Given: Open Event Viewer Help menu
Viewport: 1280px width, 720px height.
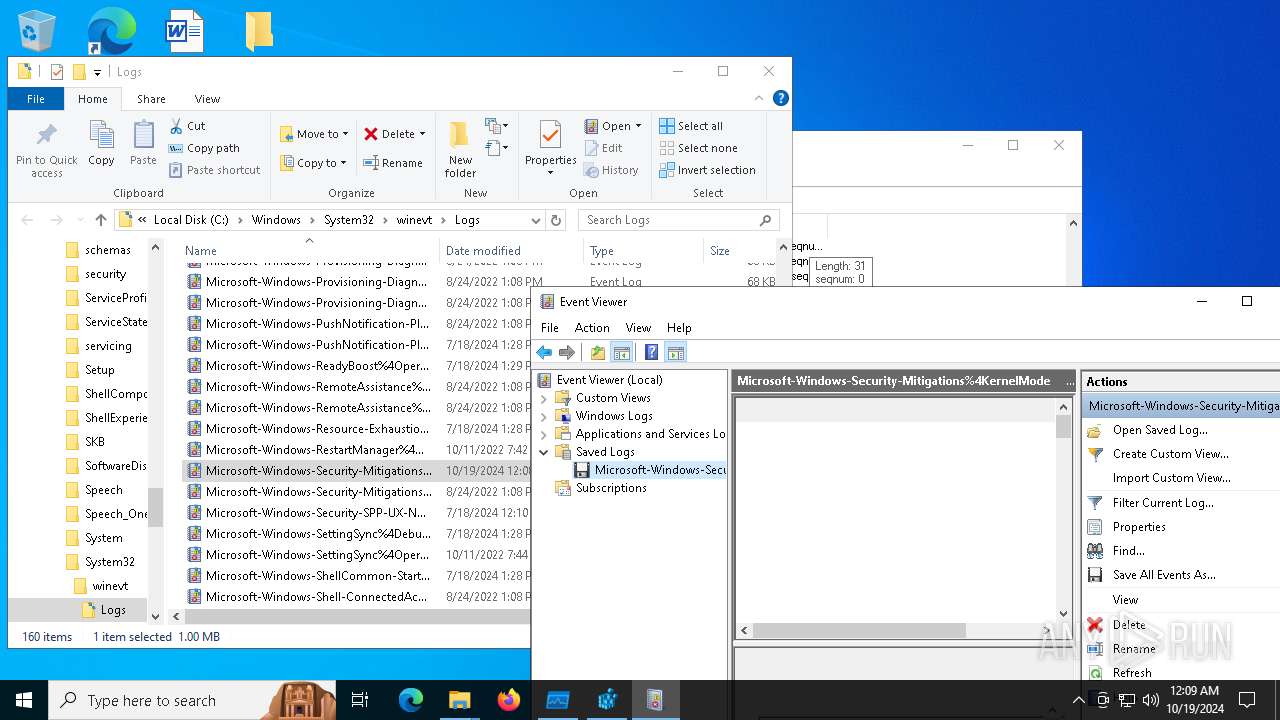Looking at the screenshot, I should tap(679, 328).
